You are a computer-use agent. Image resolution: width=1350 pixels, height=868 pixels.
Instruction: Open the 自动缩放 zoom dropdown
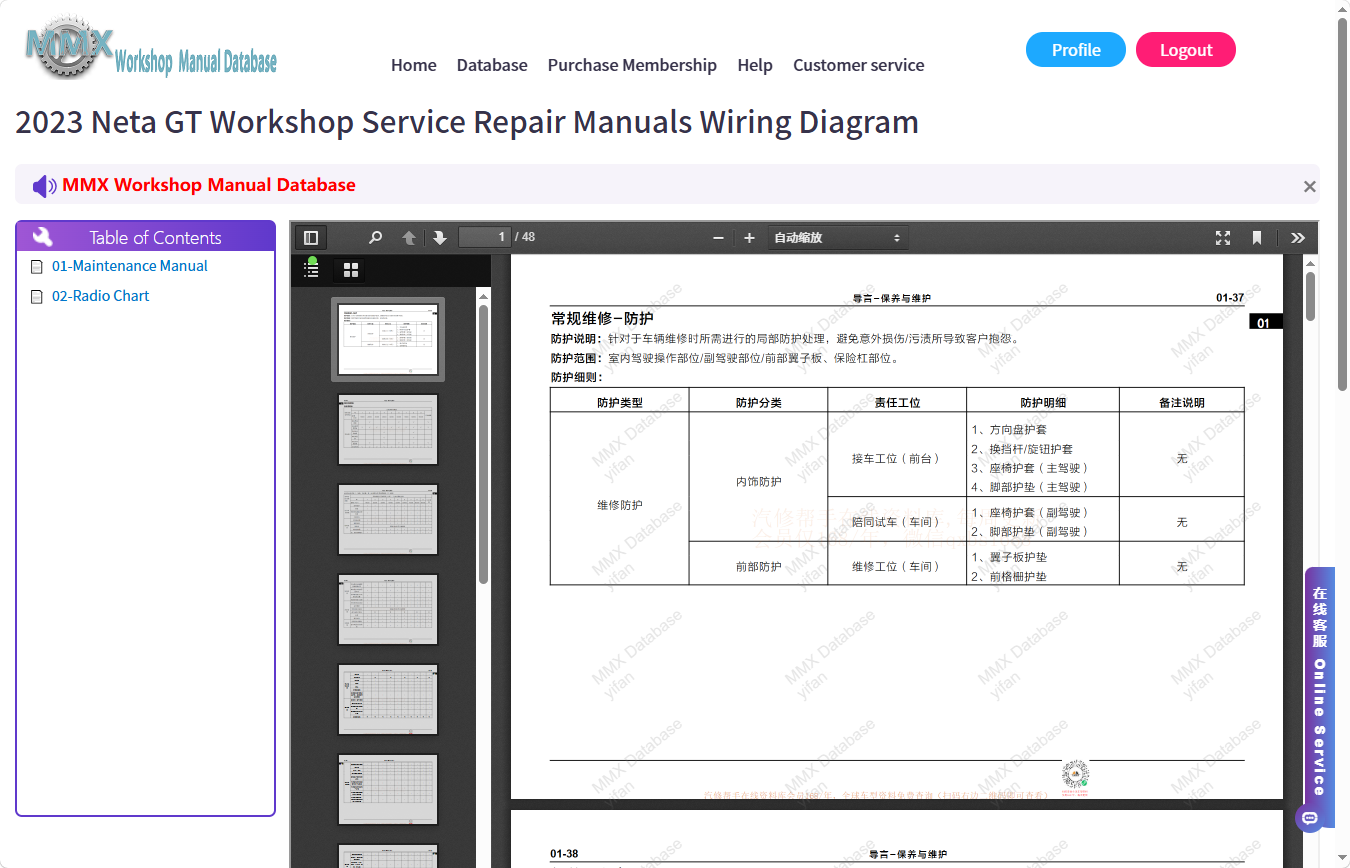(838, 238)
